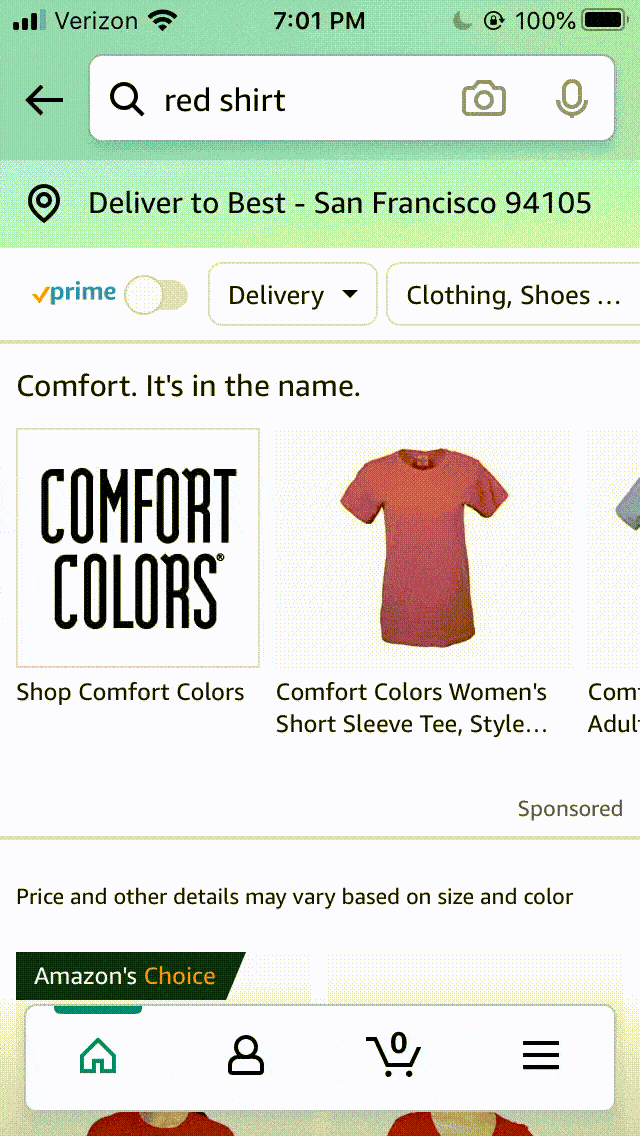Select the red Comfort Colors tee image
Image resolution: width=640 pixels, height=1136 pixels.
click(423, 548)
